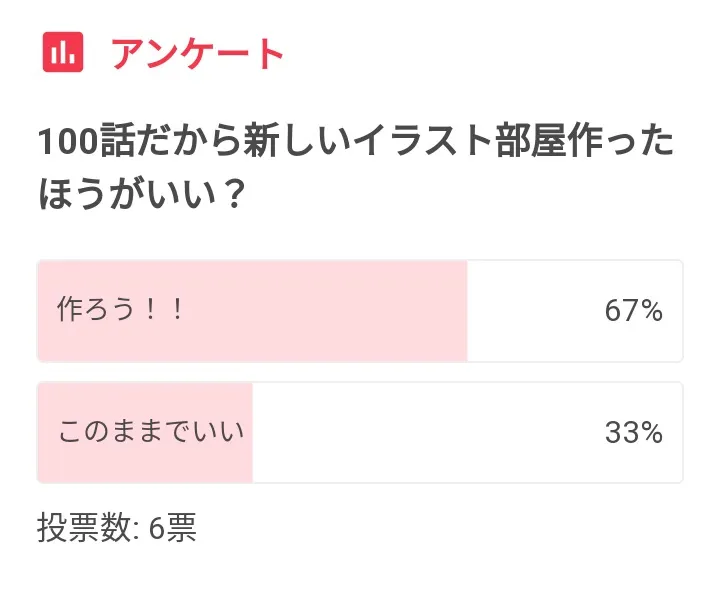Select the 作ろう！！ poll option label
The height and width of the screenshot is (594, 720).
tap(122, 311)
